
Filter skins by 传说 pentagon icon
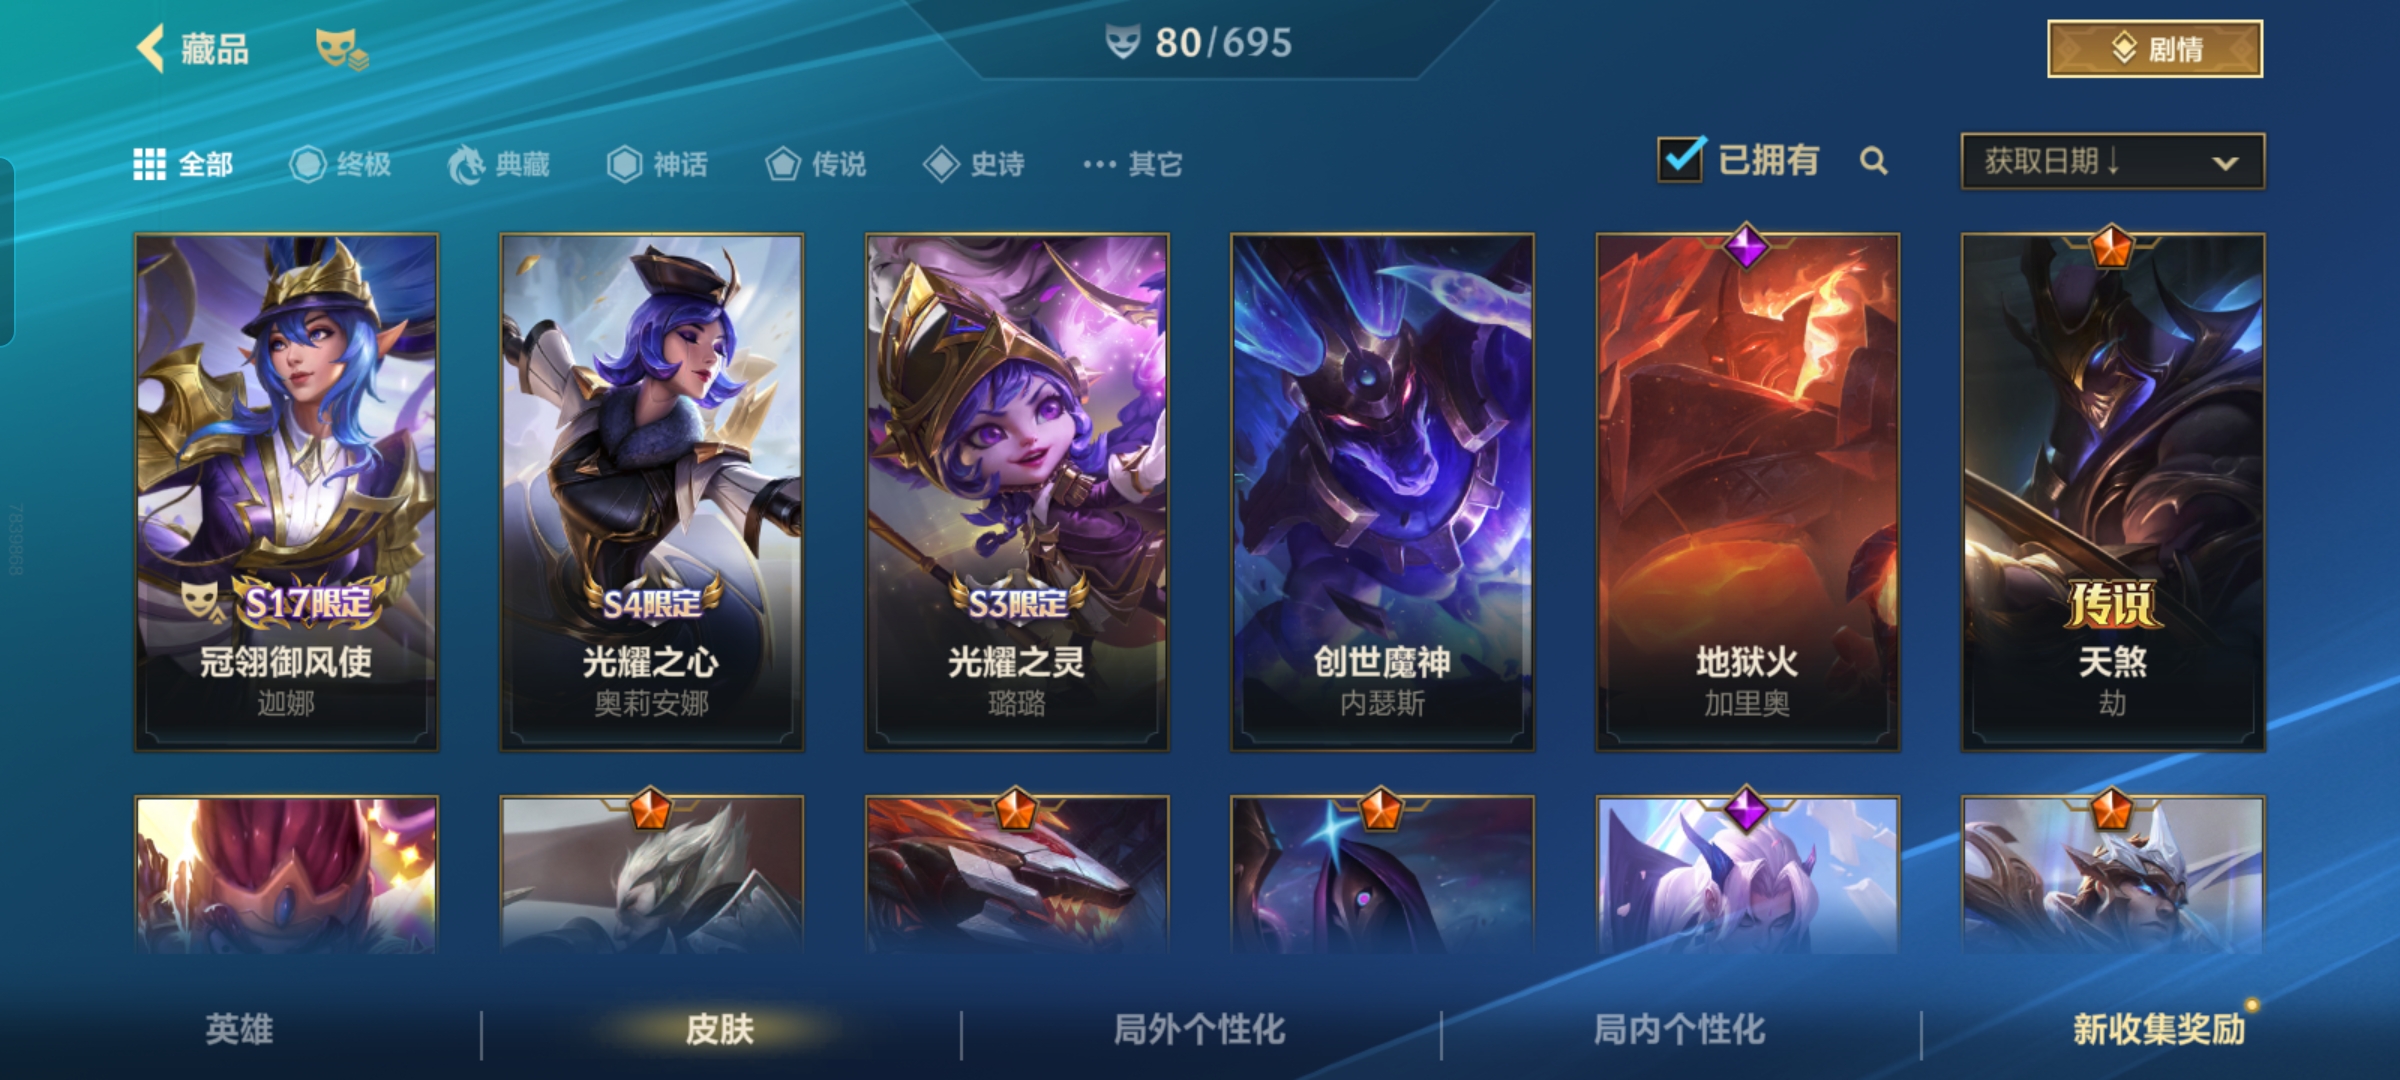(x=783, y=164)
